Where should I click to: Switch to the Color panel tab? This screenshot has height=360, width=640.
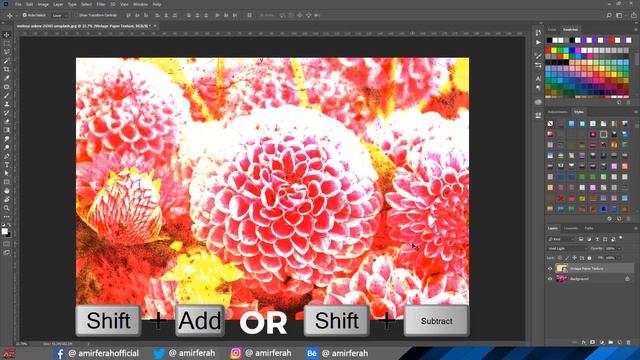552,29
